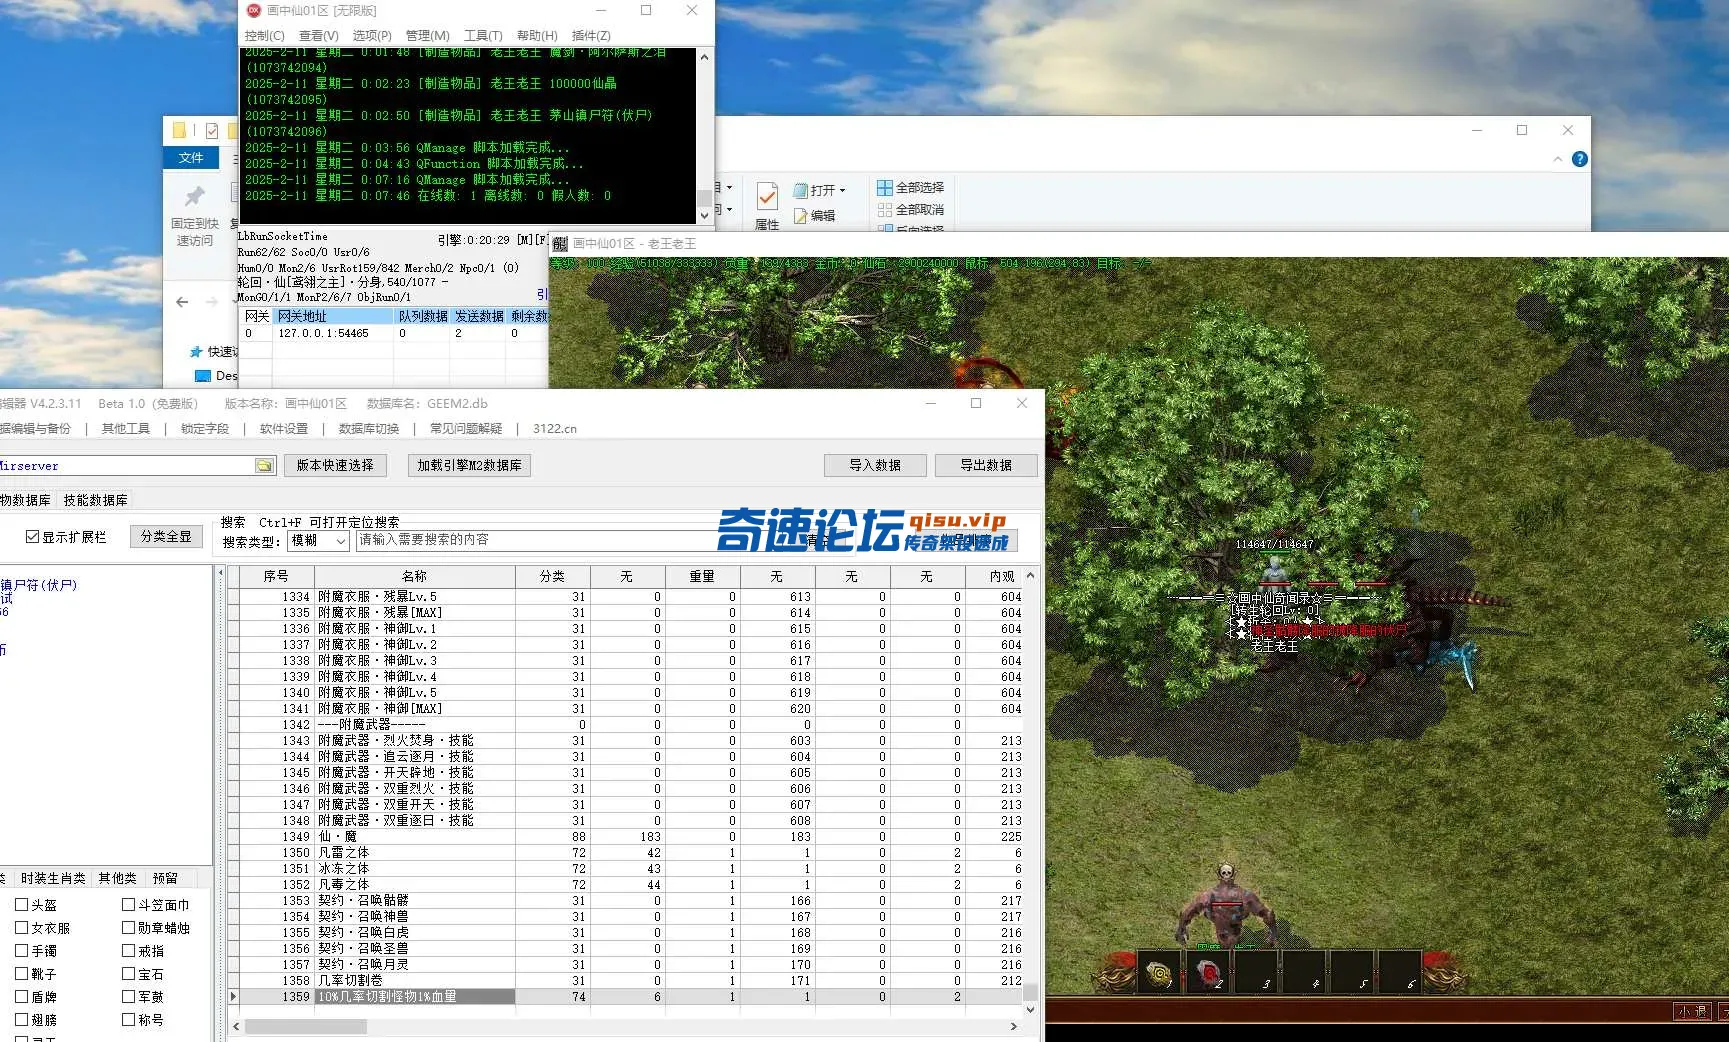Click the Select all (全部选择) icon in Explorer
The image size is (1729, 1042).
[884, 187]
